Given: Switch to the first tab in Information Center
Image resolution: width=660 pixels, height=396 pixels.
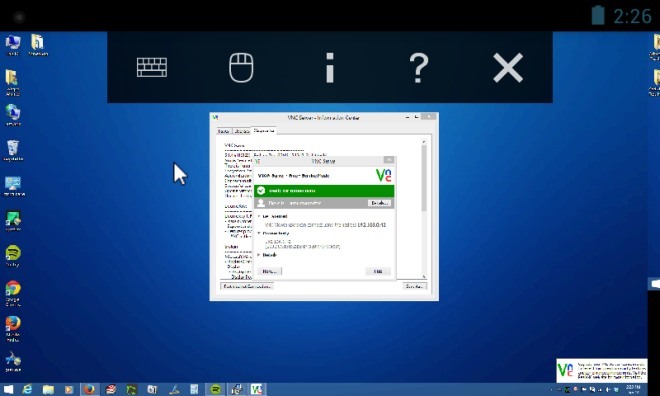Looking at the screenshot, I should [223, 131].
